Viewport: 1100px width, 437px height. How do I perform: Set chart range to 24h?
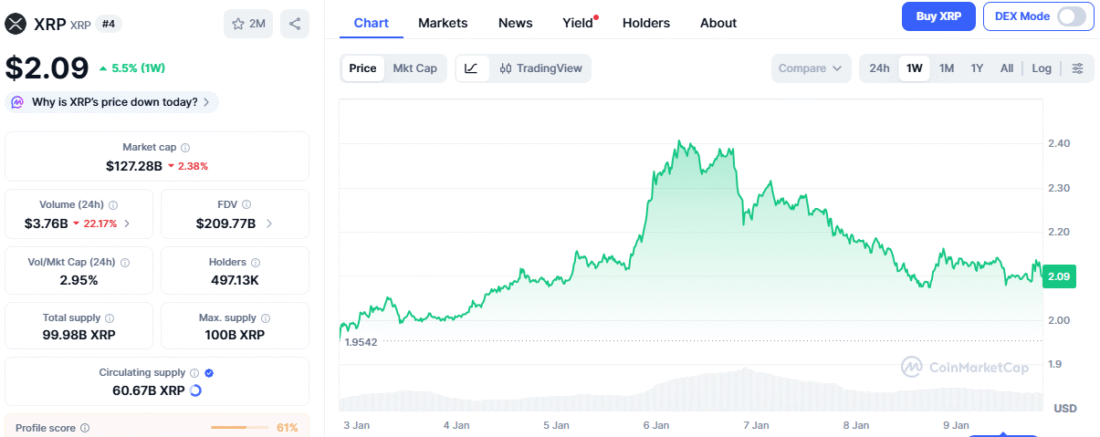coord(879,69)
